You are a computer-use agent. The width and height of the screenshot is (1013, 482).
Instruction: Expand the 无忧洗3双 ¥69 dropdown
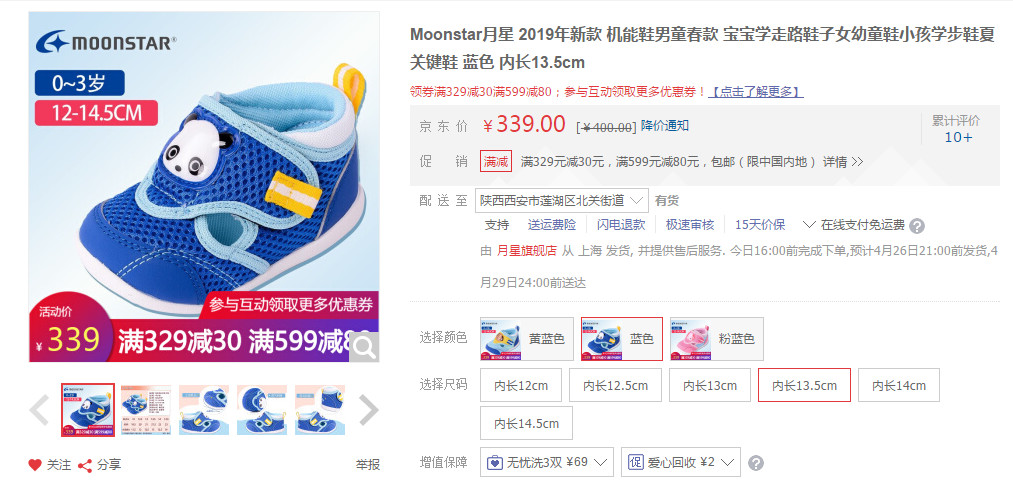pyautogui.click(x=547, y=463)
